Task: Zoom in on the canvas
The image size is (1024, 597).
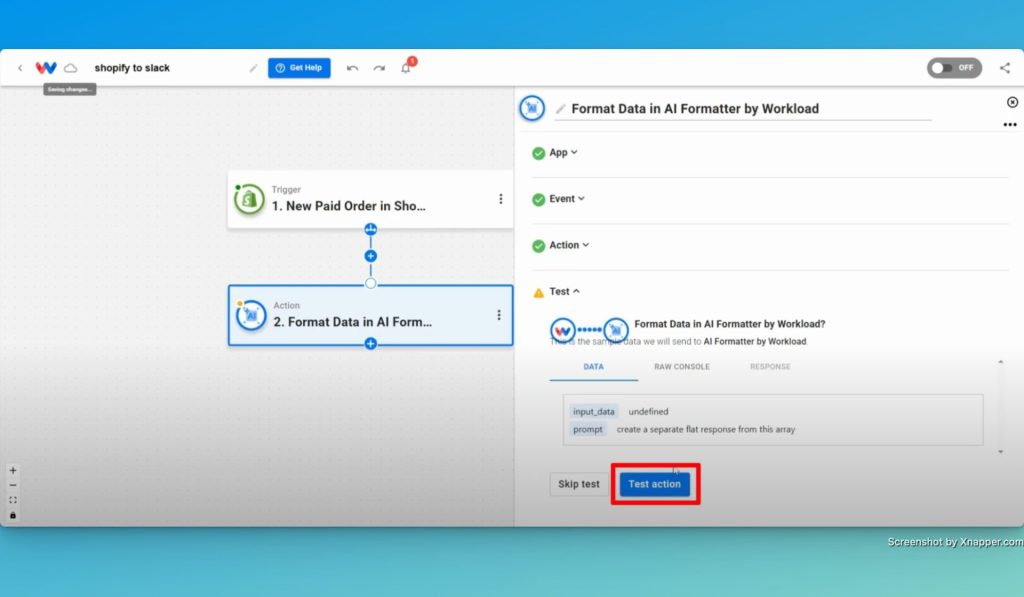Action: (x=13, y=470)
